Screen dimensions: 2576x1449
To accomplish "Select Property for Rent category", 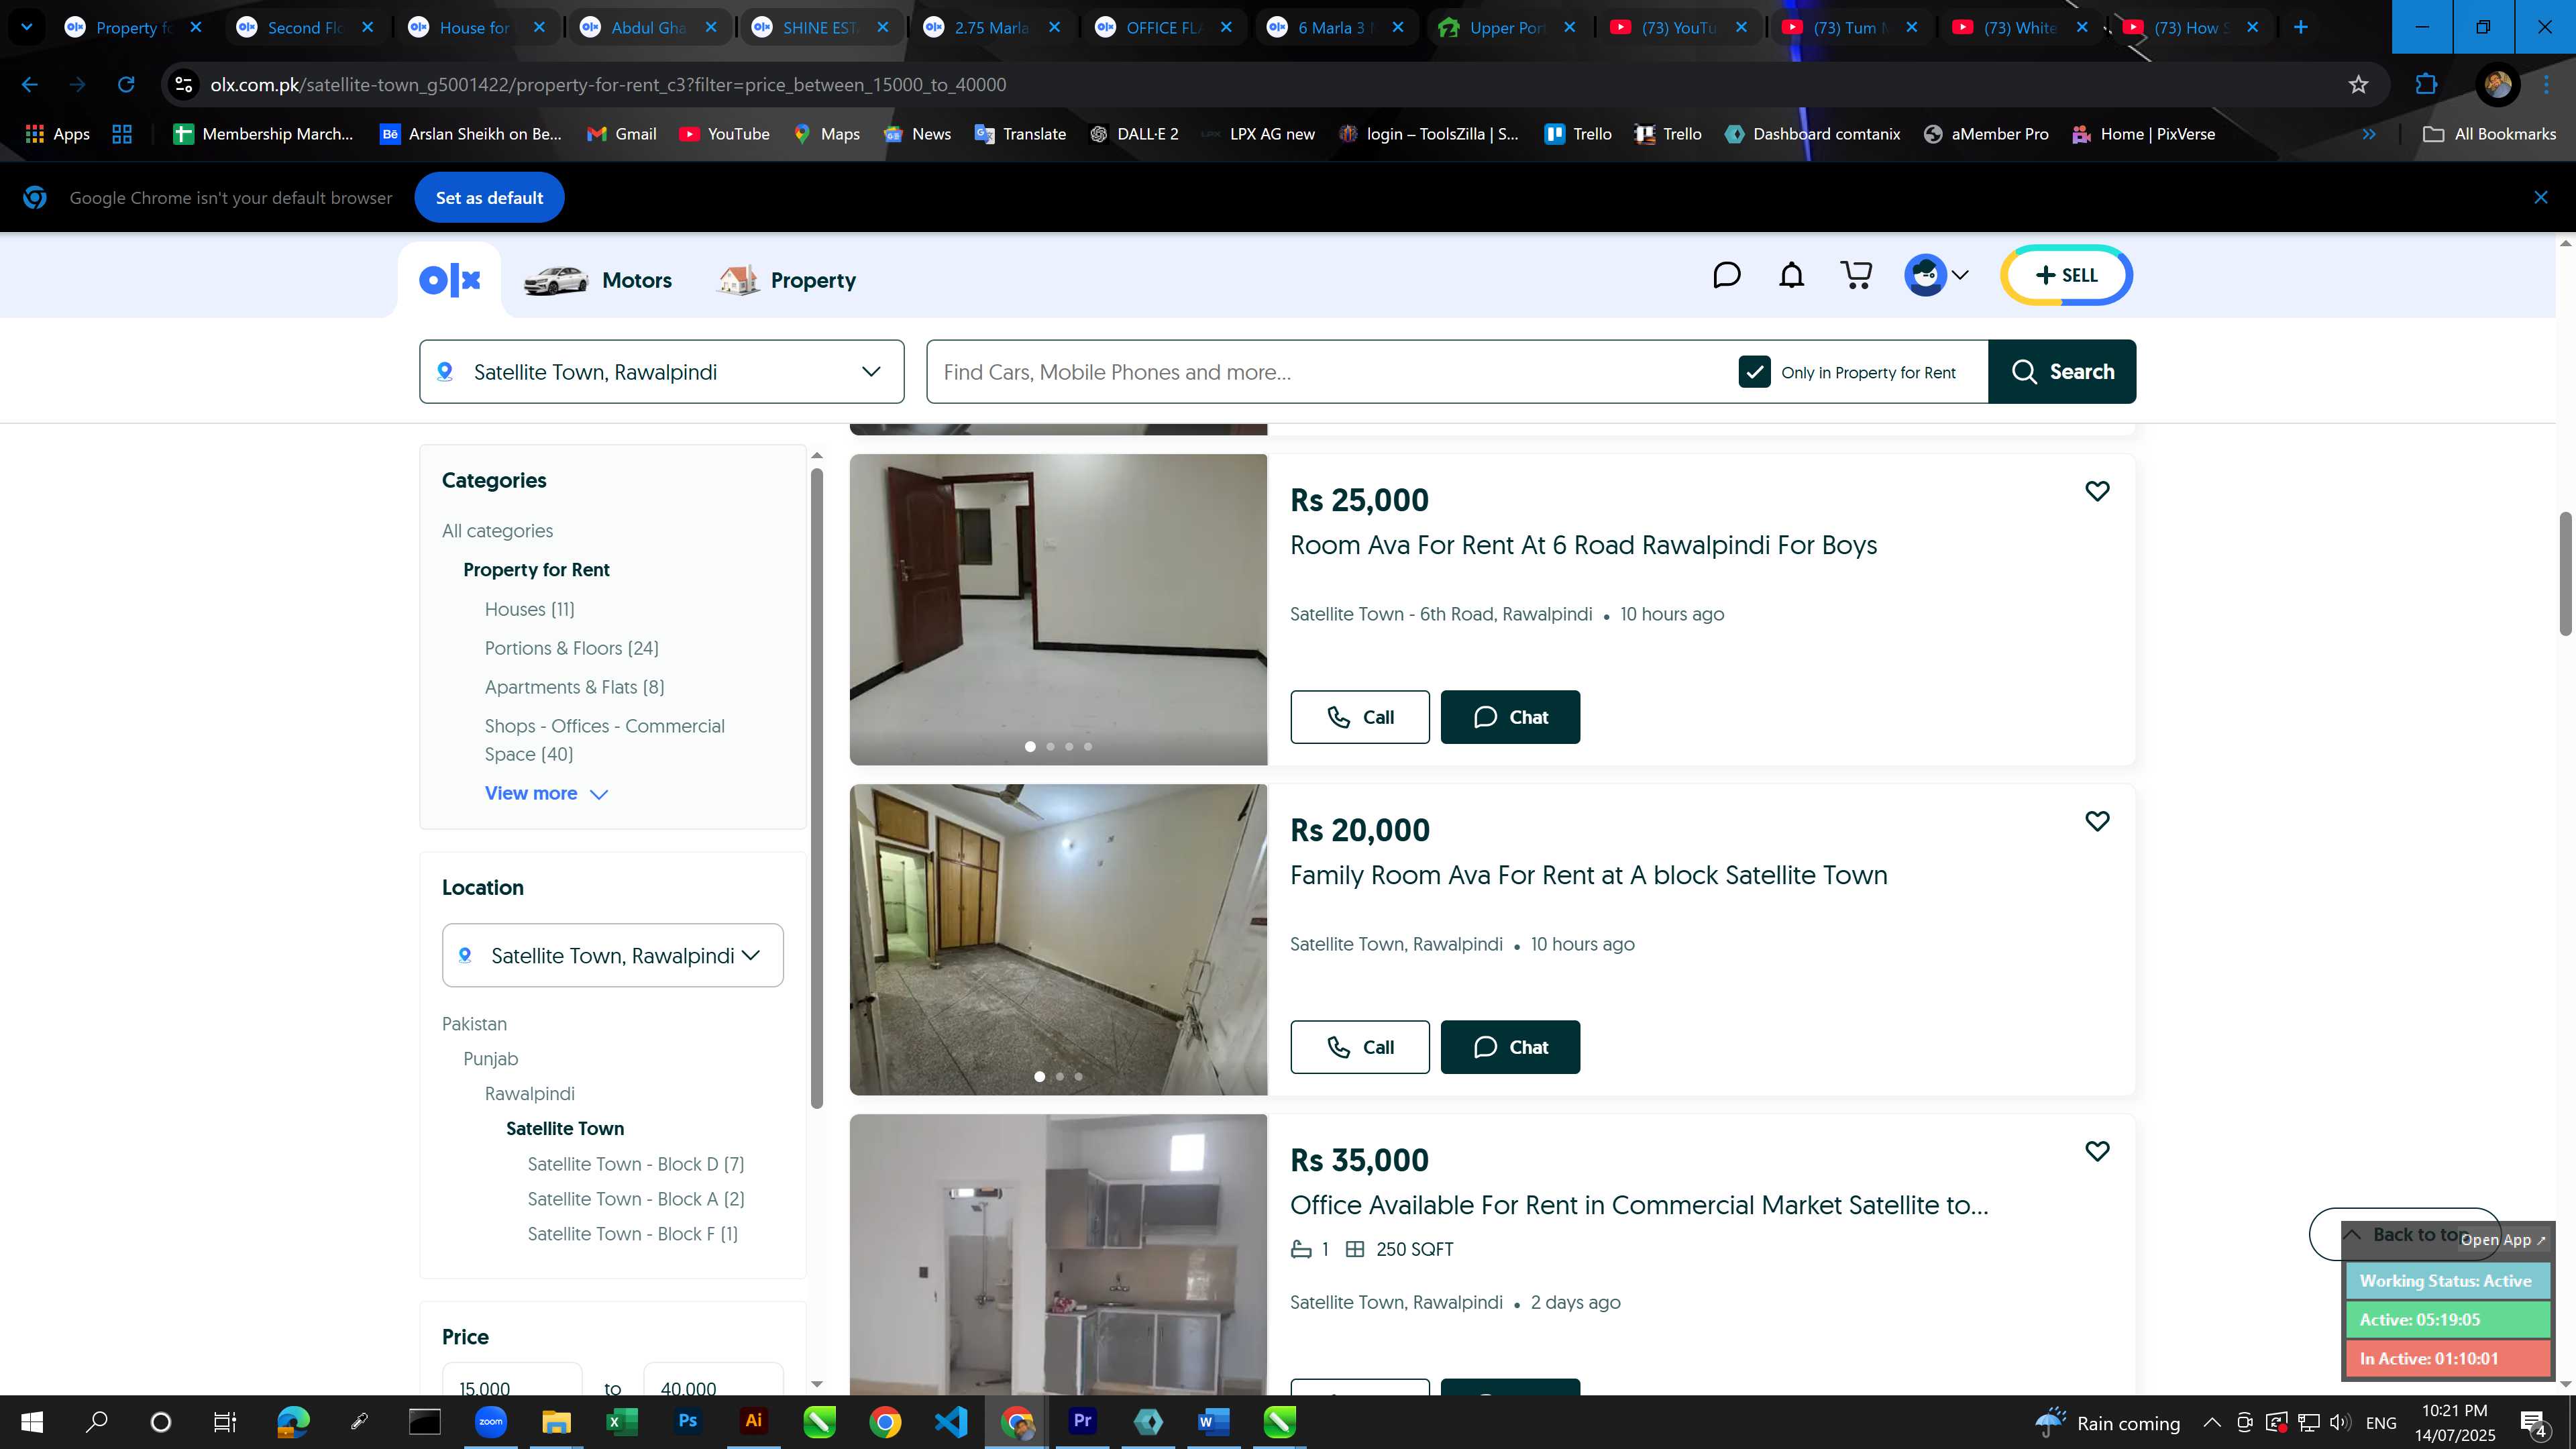I will coord(536,570).
